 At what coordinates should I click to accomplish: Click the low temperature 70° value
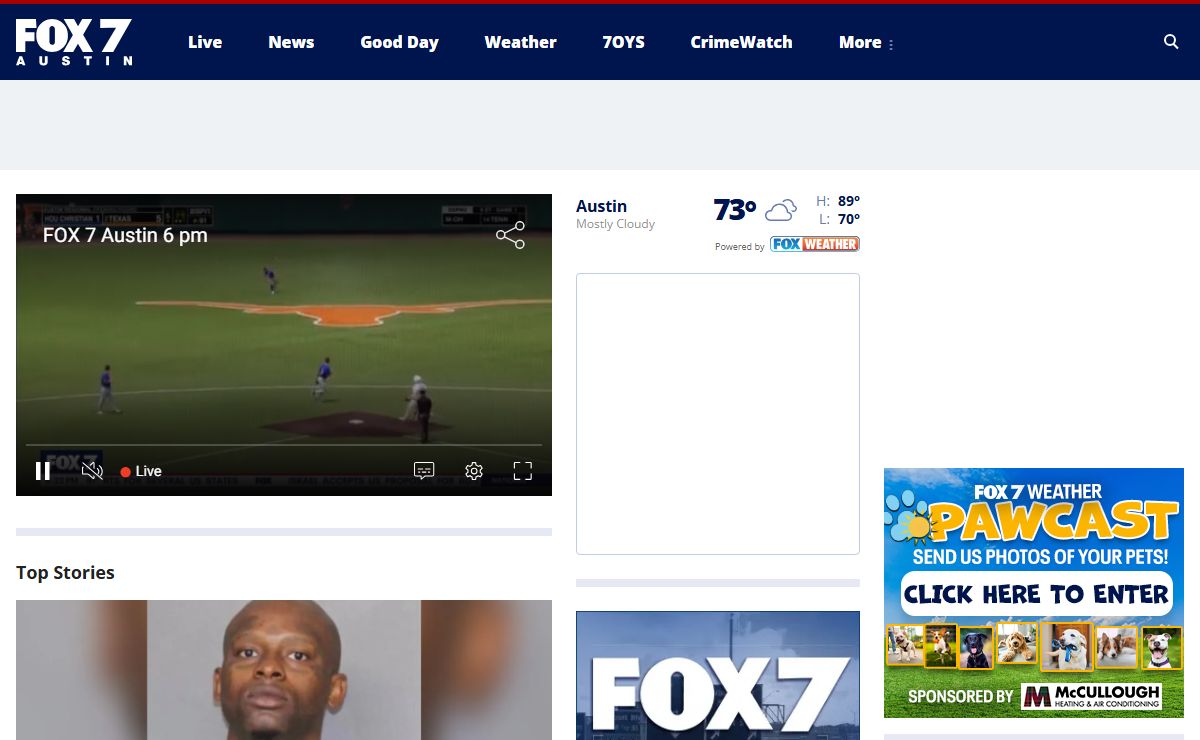[849, 219]
